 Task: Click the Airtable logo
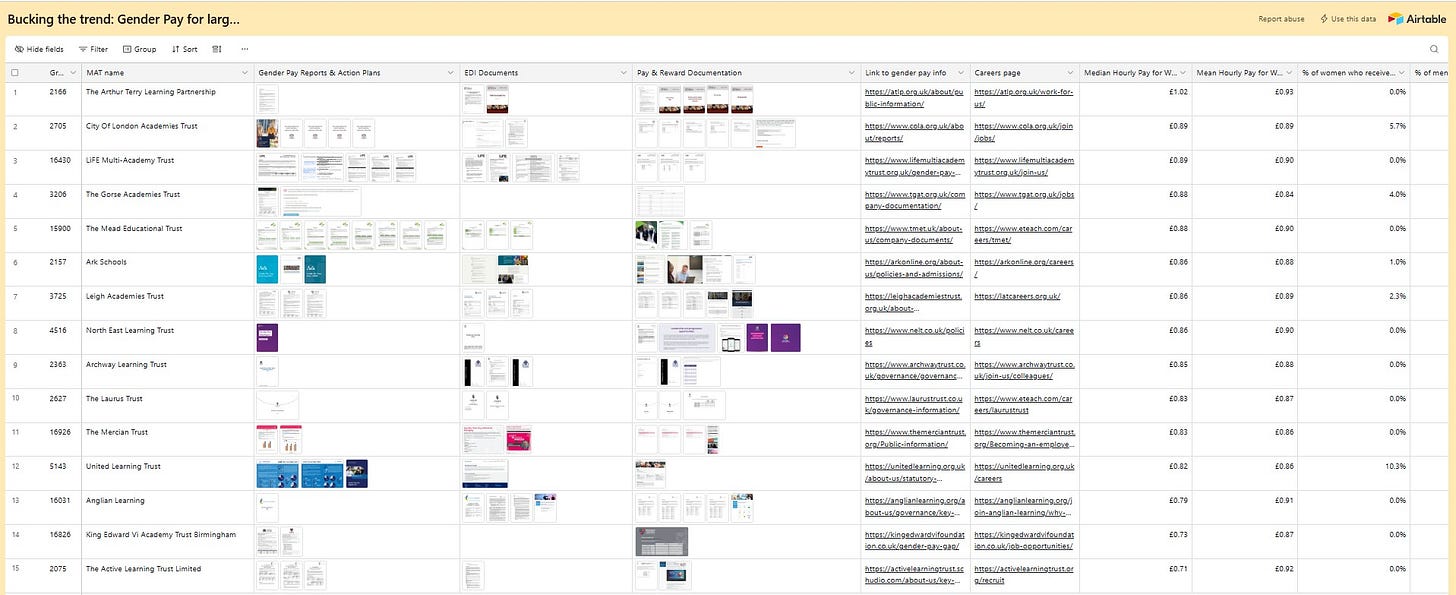pos(1416,18)
